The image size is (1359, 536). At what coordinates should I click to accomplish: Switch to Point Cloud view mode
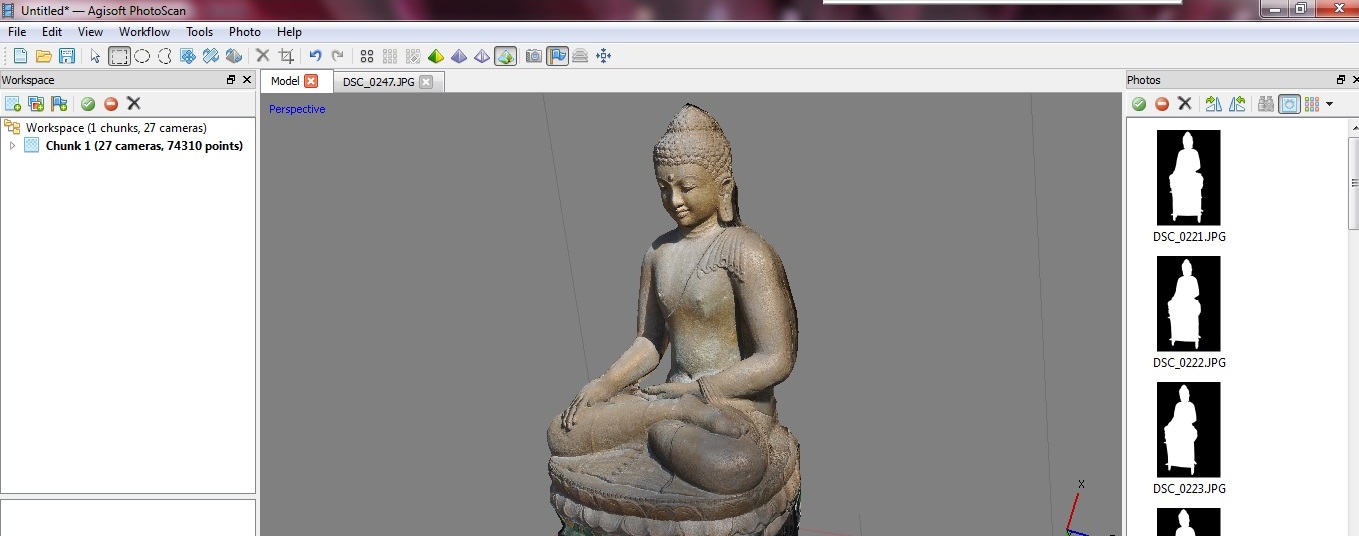[367, 56]
